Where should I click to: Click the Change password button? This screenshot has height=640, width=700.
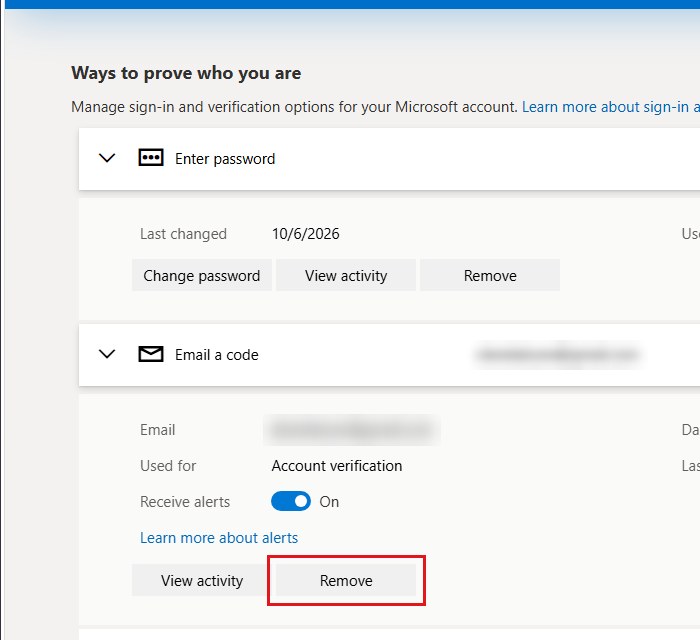(x=202, y=275)
